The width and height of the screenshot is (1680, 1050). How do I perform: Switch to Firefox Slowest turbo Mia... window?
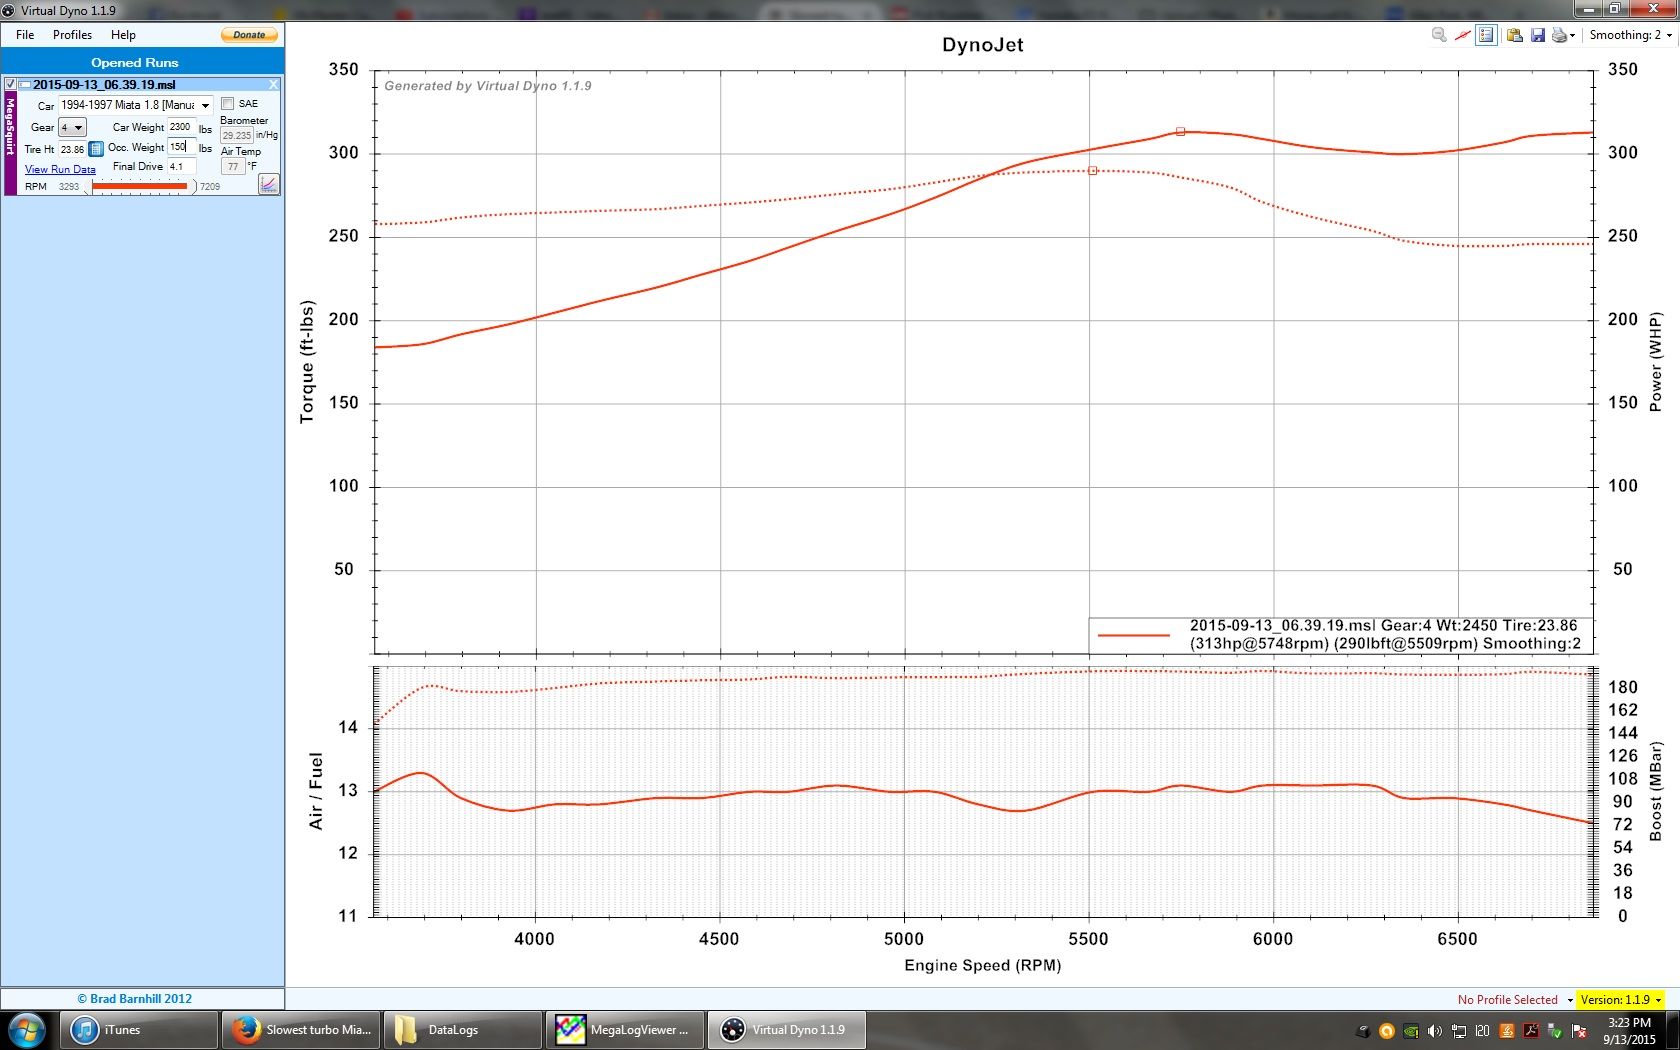301,1030
